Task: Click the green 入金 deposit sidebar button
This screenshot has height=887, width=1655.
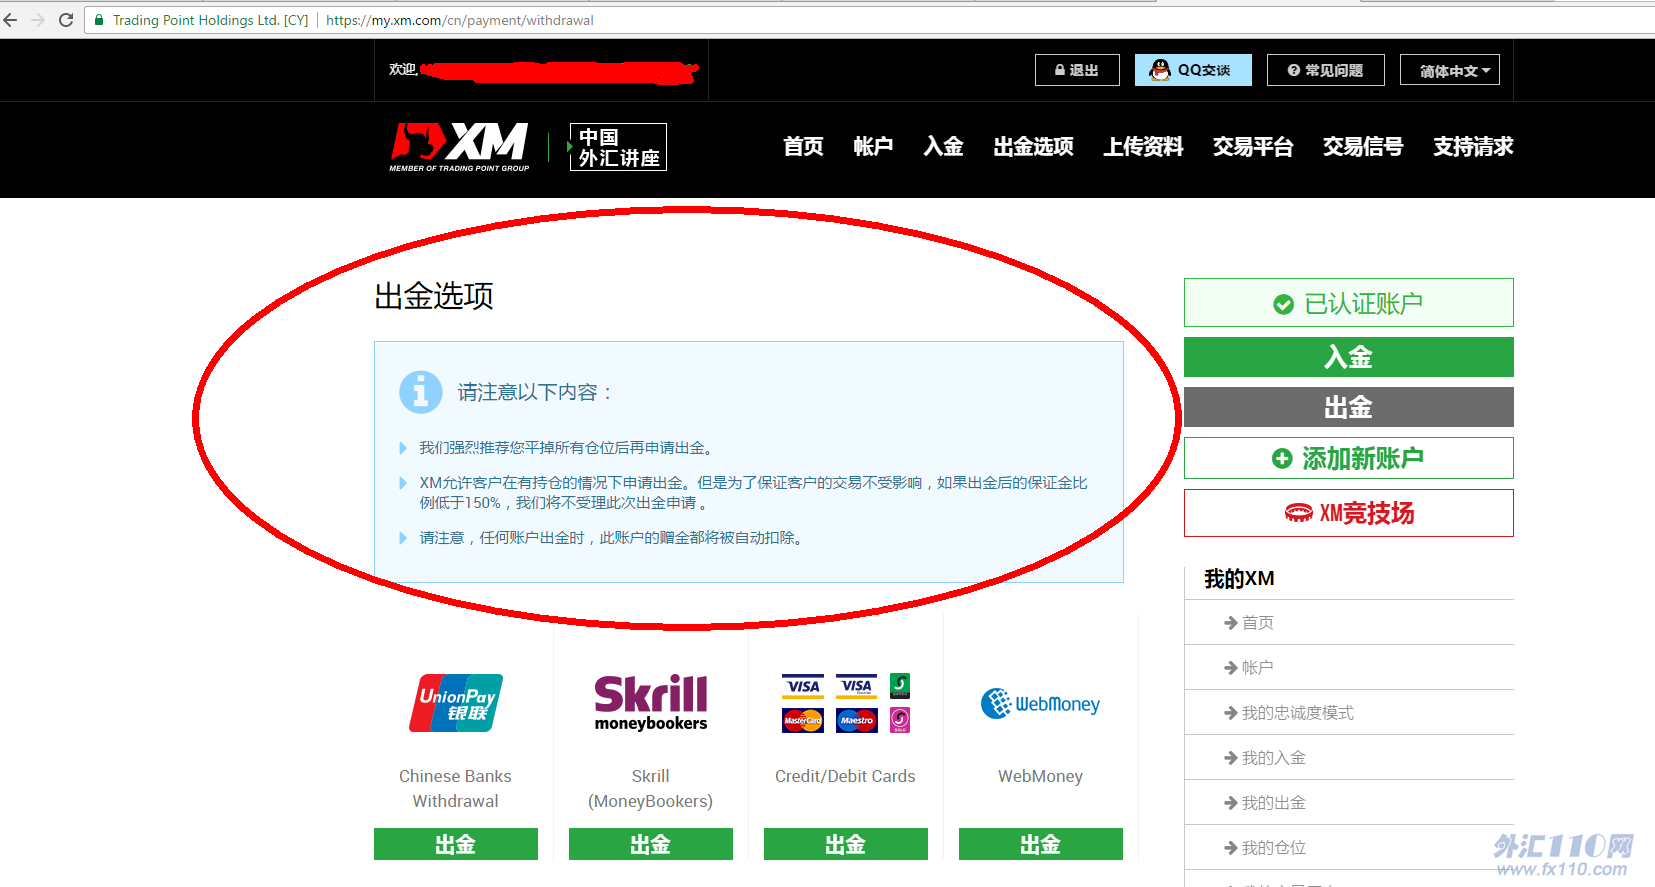Action: click(x=1349, y=357)
